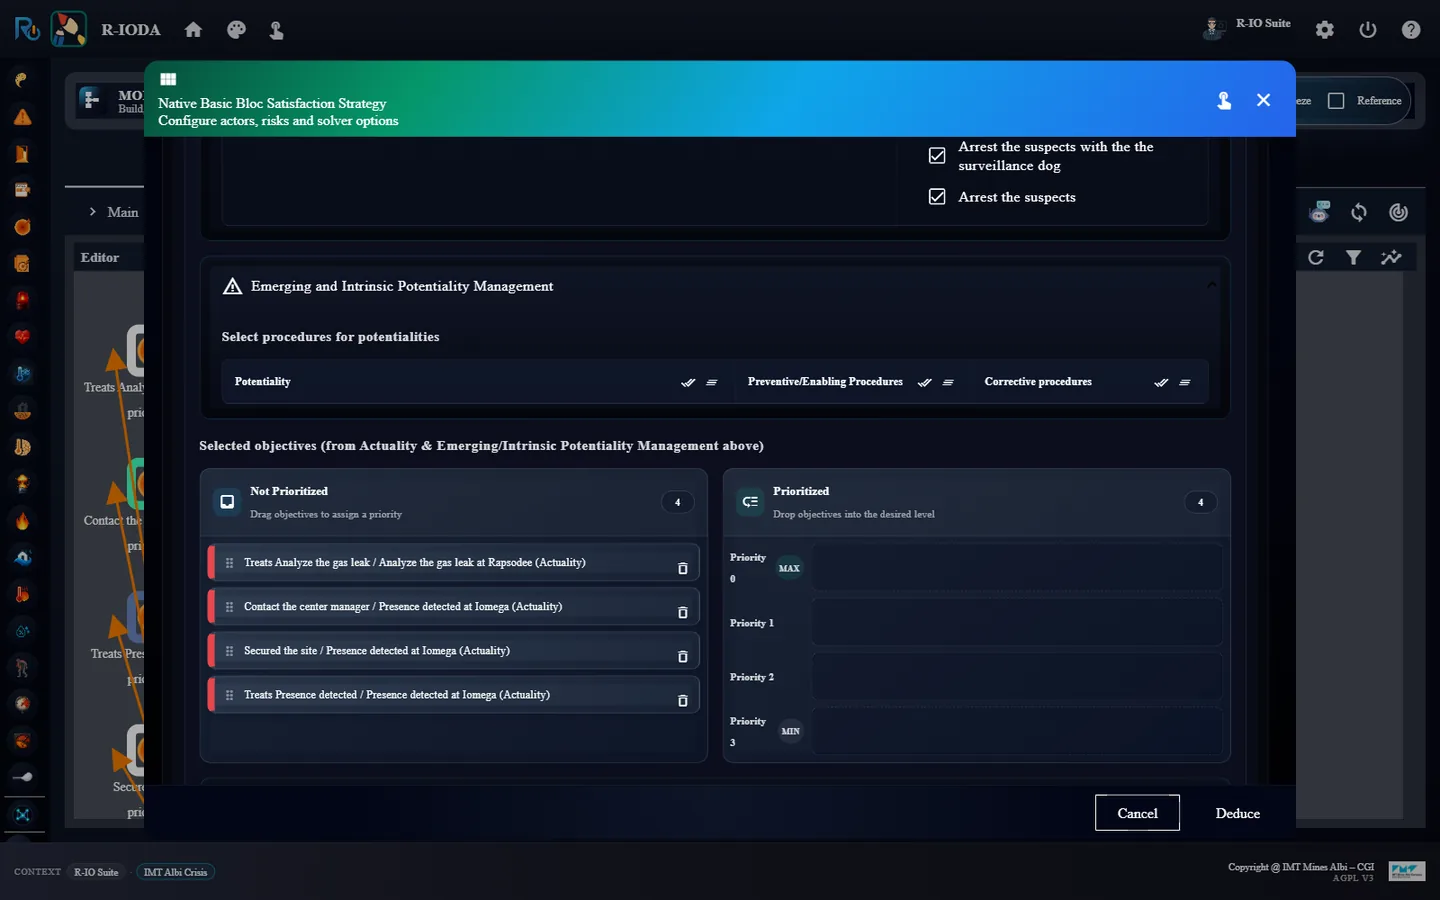Click the circular refresh icon in Editor toolbar
The image size is (1440, 900).
[1316, 258]
